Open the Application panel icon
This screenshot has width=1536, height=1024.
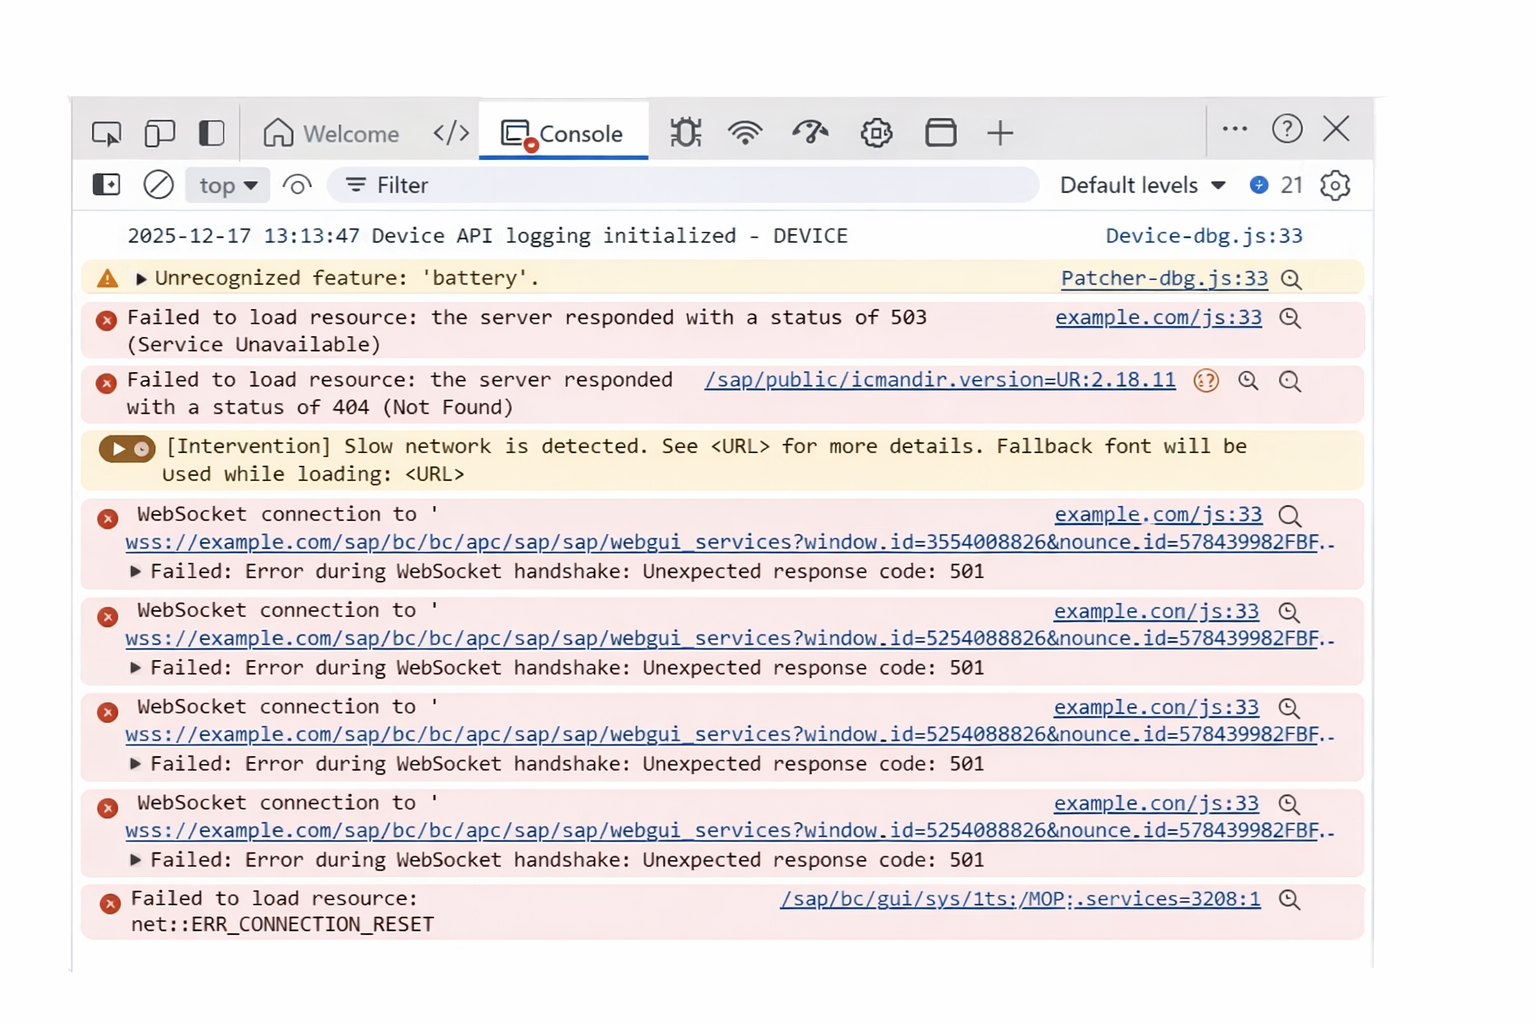tap(940, 133)
